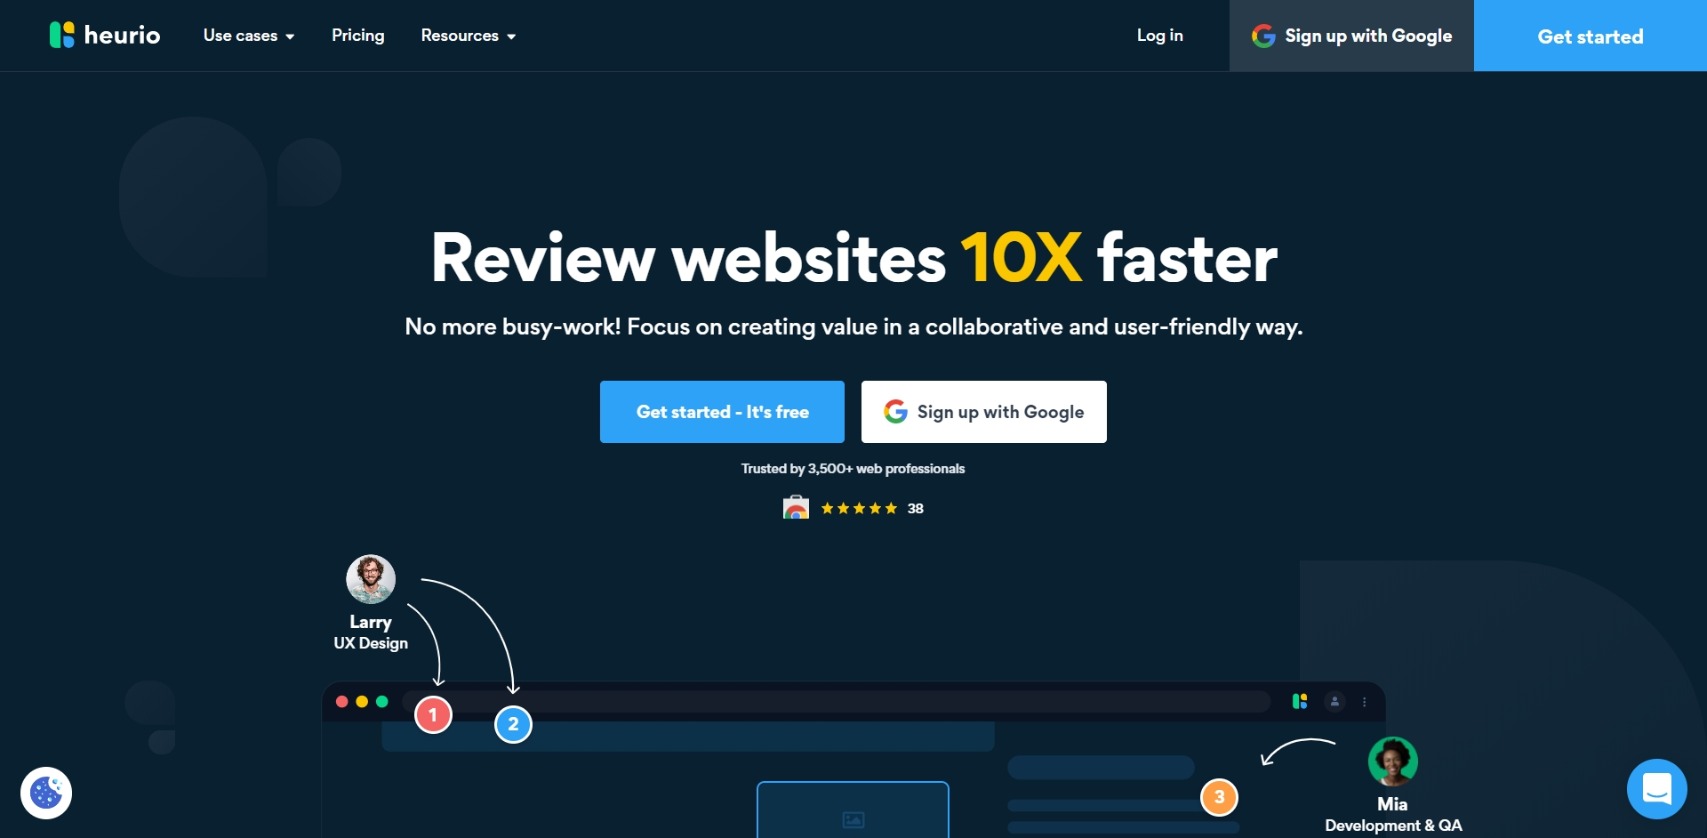Click the orange comment marker 3

(x=1219, y=797)
